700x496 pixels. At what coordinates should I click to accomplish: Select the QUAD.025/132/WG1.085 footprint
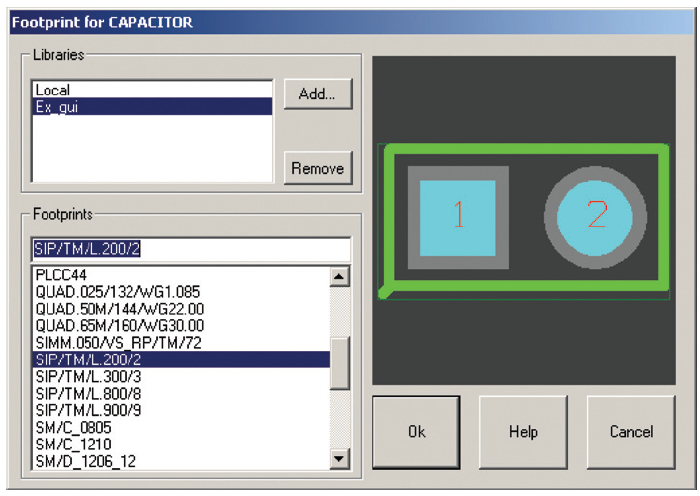tap(181, 292)
